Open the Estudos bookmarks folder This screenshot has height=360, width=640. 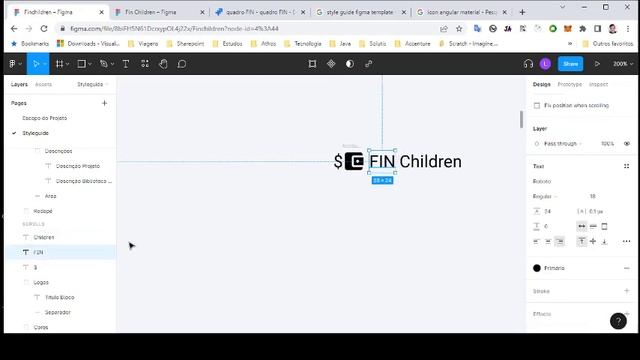click(x=228, y=43)
